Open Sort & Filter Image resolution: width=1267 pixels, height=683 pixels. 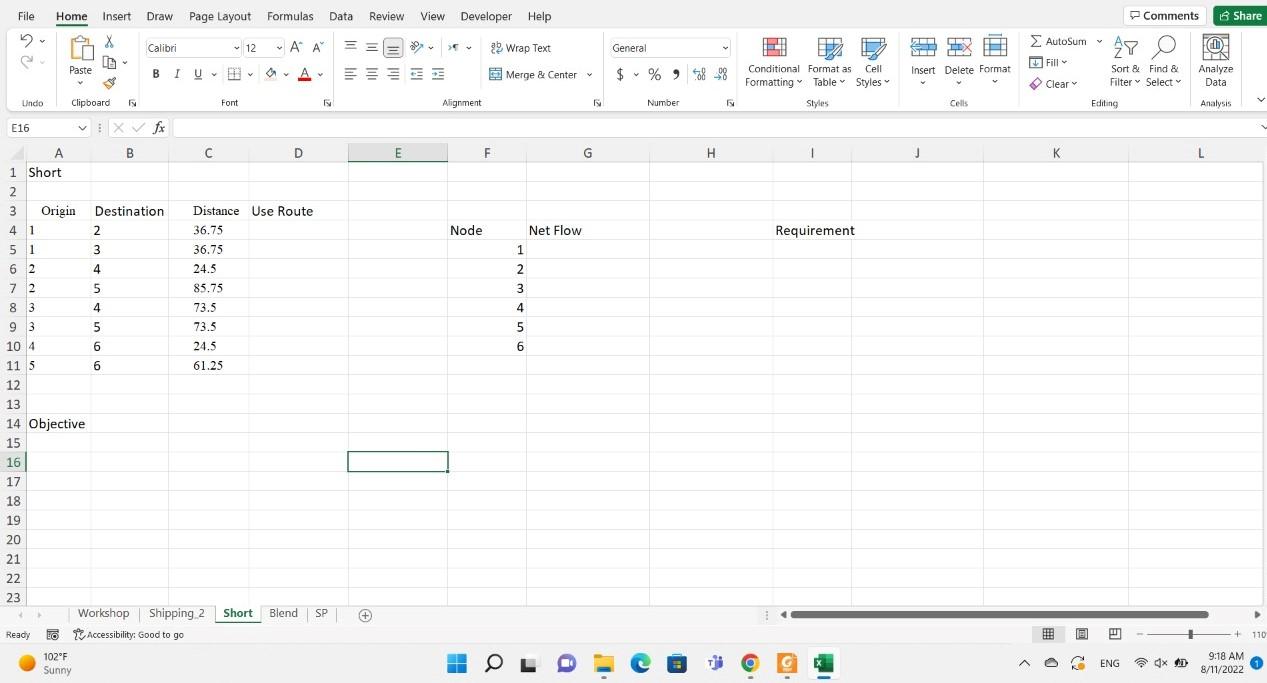1125,62
